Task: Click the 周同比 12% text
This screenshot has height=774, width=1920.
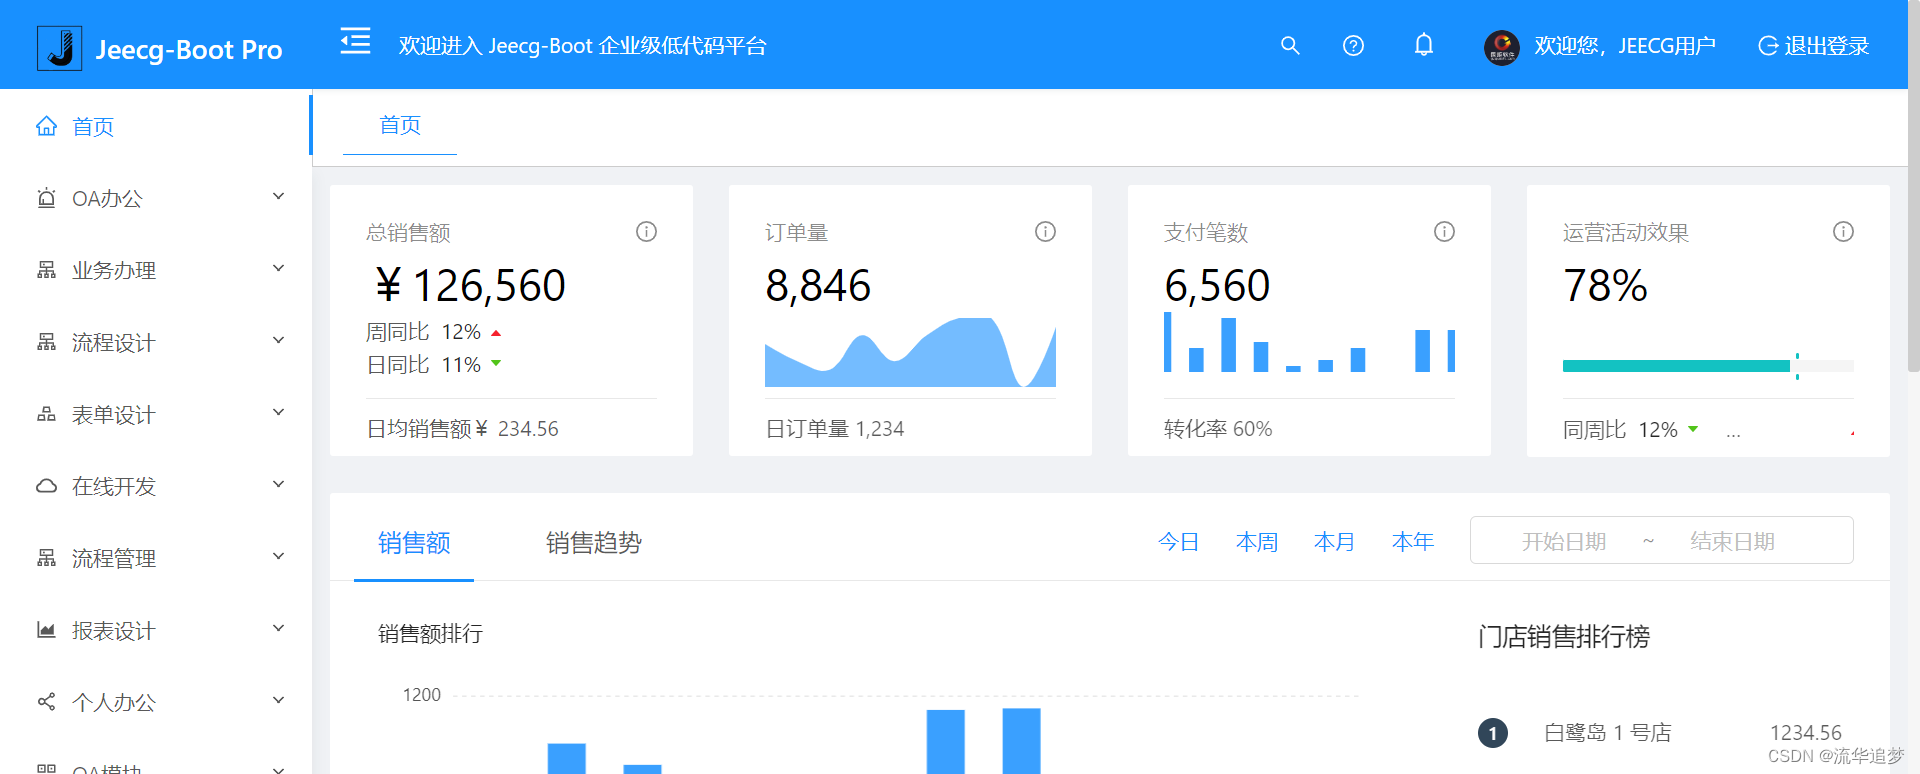Action: coord(424,332)
